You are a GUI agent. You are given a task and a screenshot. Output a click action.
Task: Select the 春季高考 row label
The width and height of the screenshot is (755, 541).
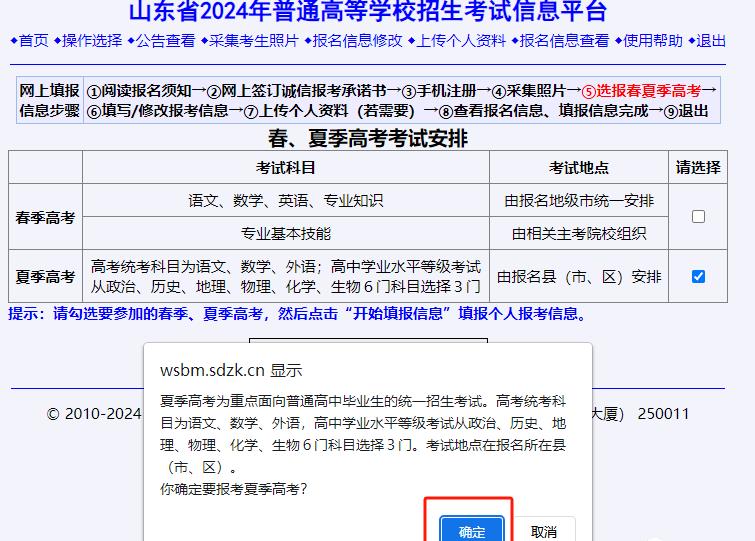tap(45, 218)
